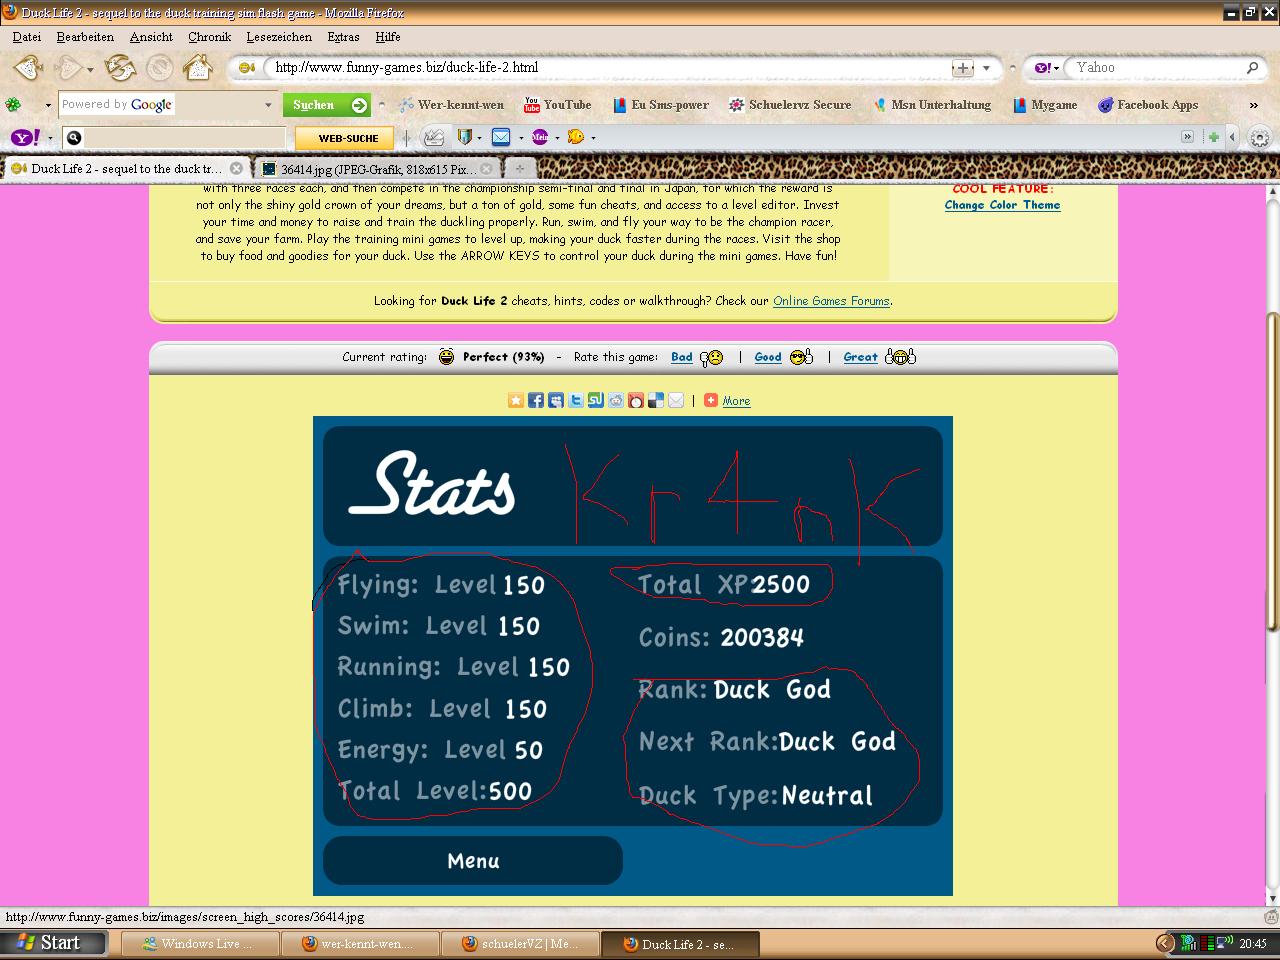Share by email envelope icon
This screenshot has width=1280, height=960.
click(x=676, y=400)
